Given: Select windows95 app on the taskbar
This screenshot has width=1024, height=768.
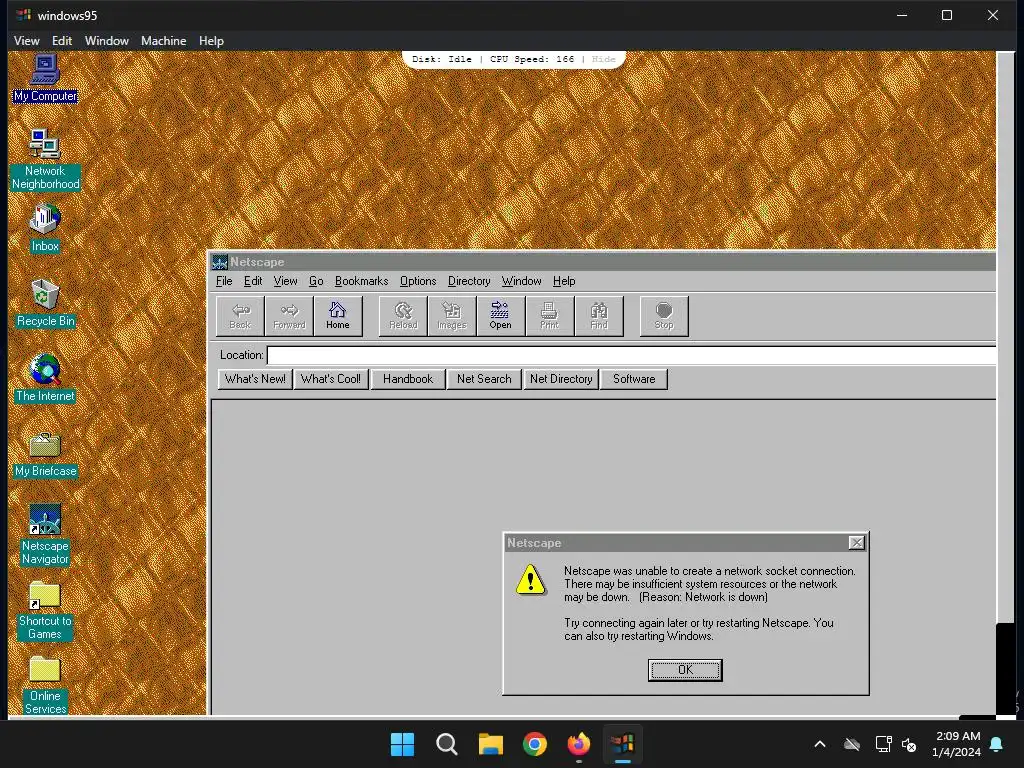Looking at the screenshot, I should point(623,744).
